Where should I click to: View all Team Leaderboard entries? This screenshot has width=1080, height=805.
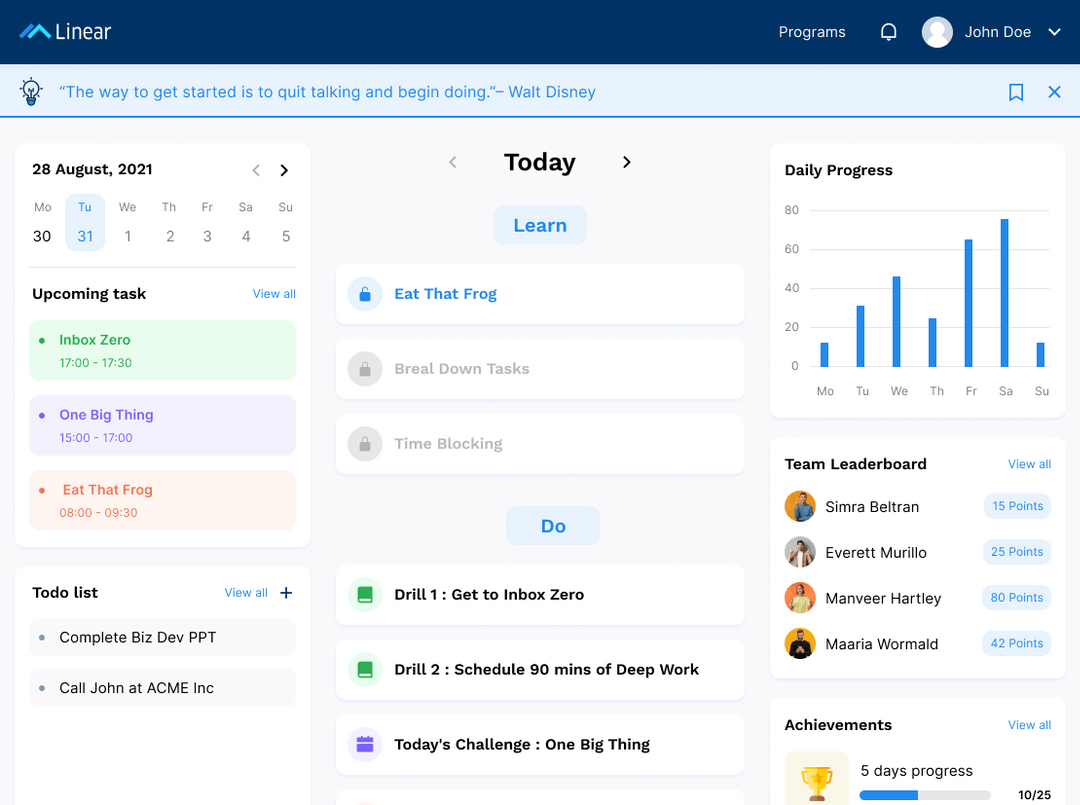tap(1029, 464)
